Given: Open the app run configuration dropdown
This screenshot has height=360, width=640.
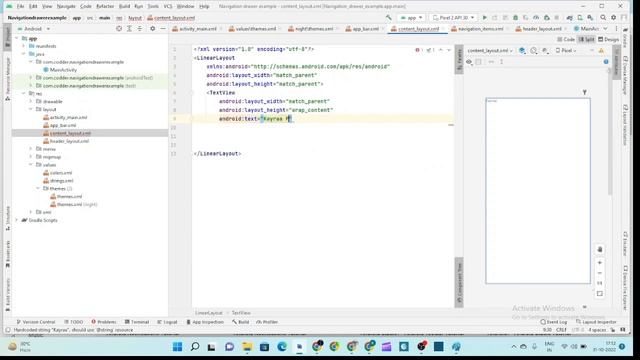Looking at the screenshot, I should click(x=411, y=18).
